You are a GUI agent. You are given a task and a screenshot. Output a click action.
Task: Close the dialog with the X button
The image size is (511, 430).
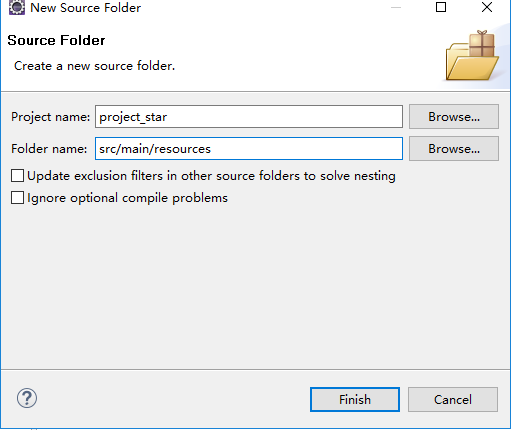pos(487,7)
